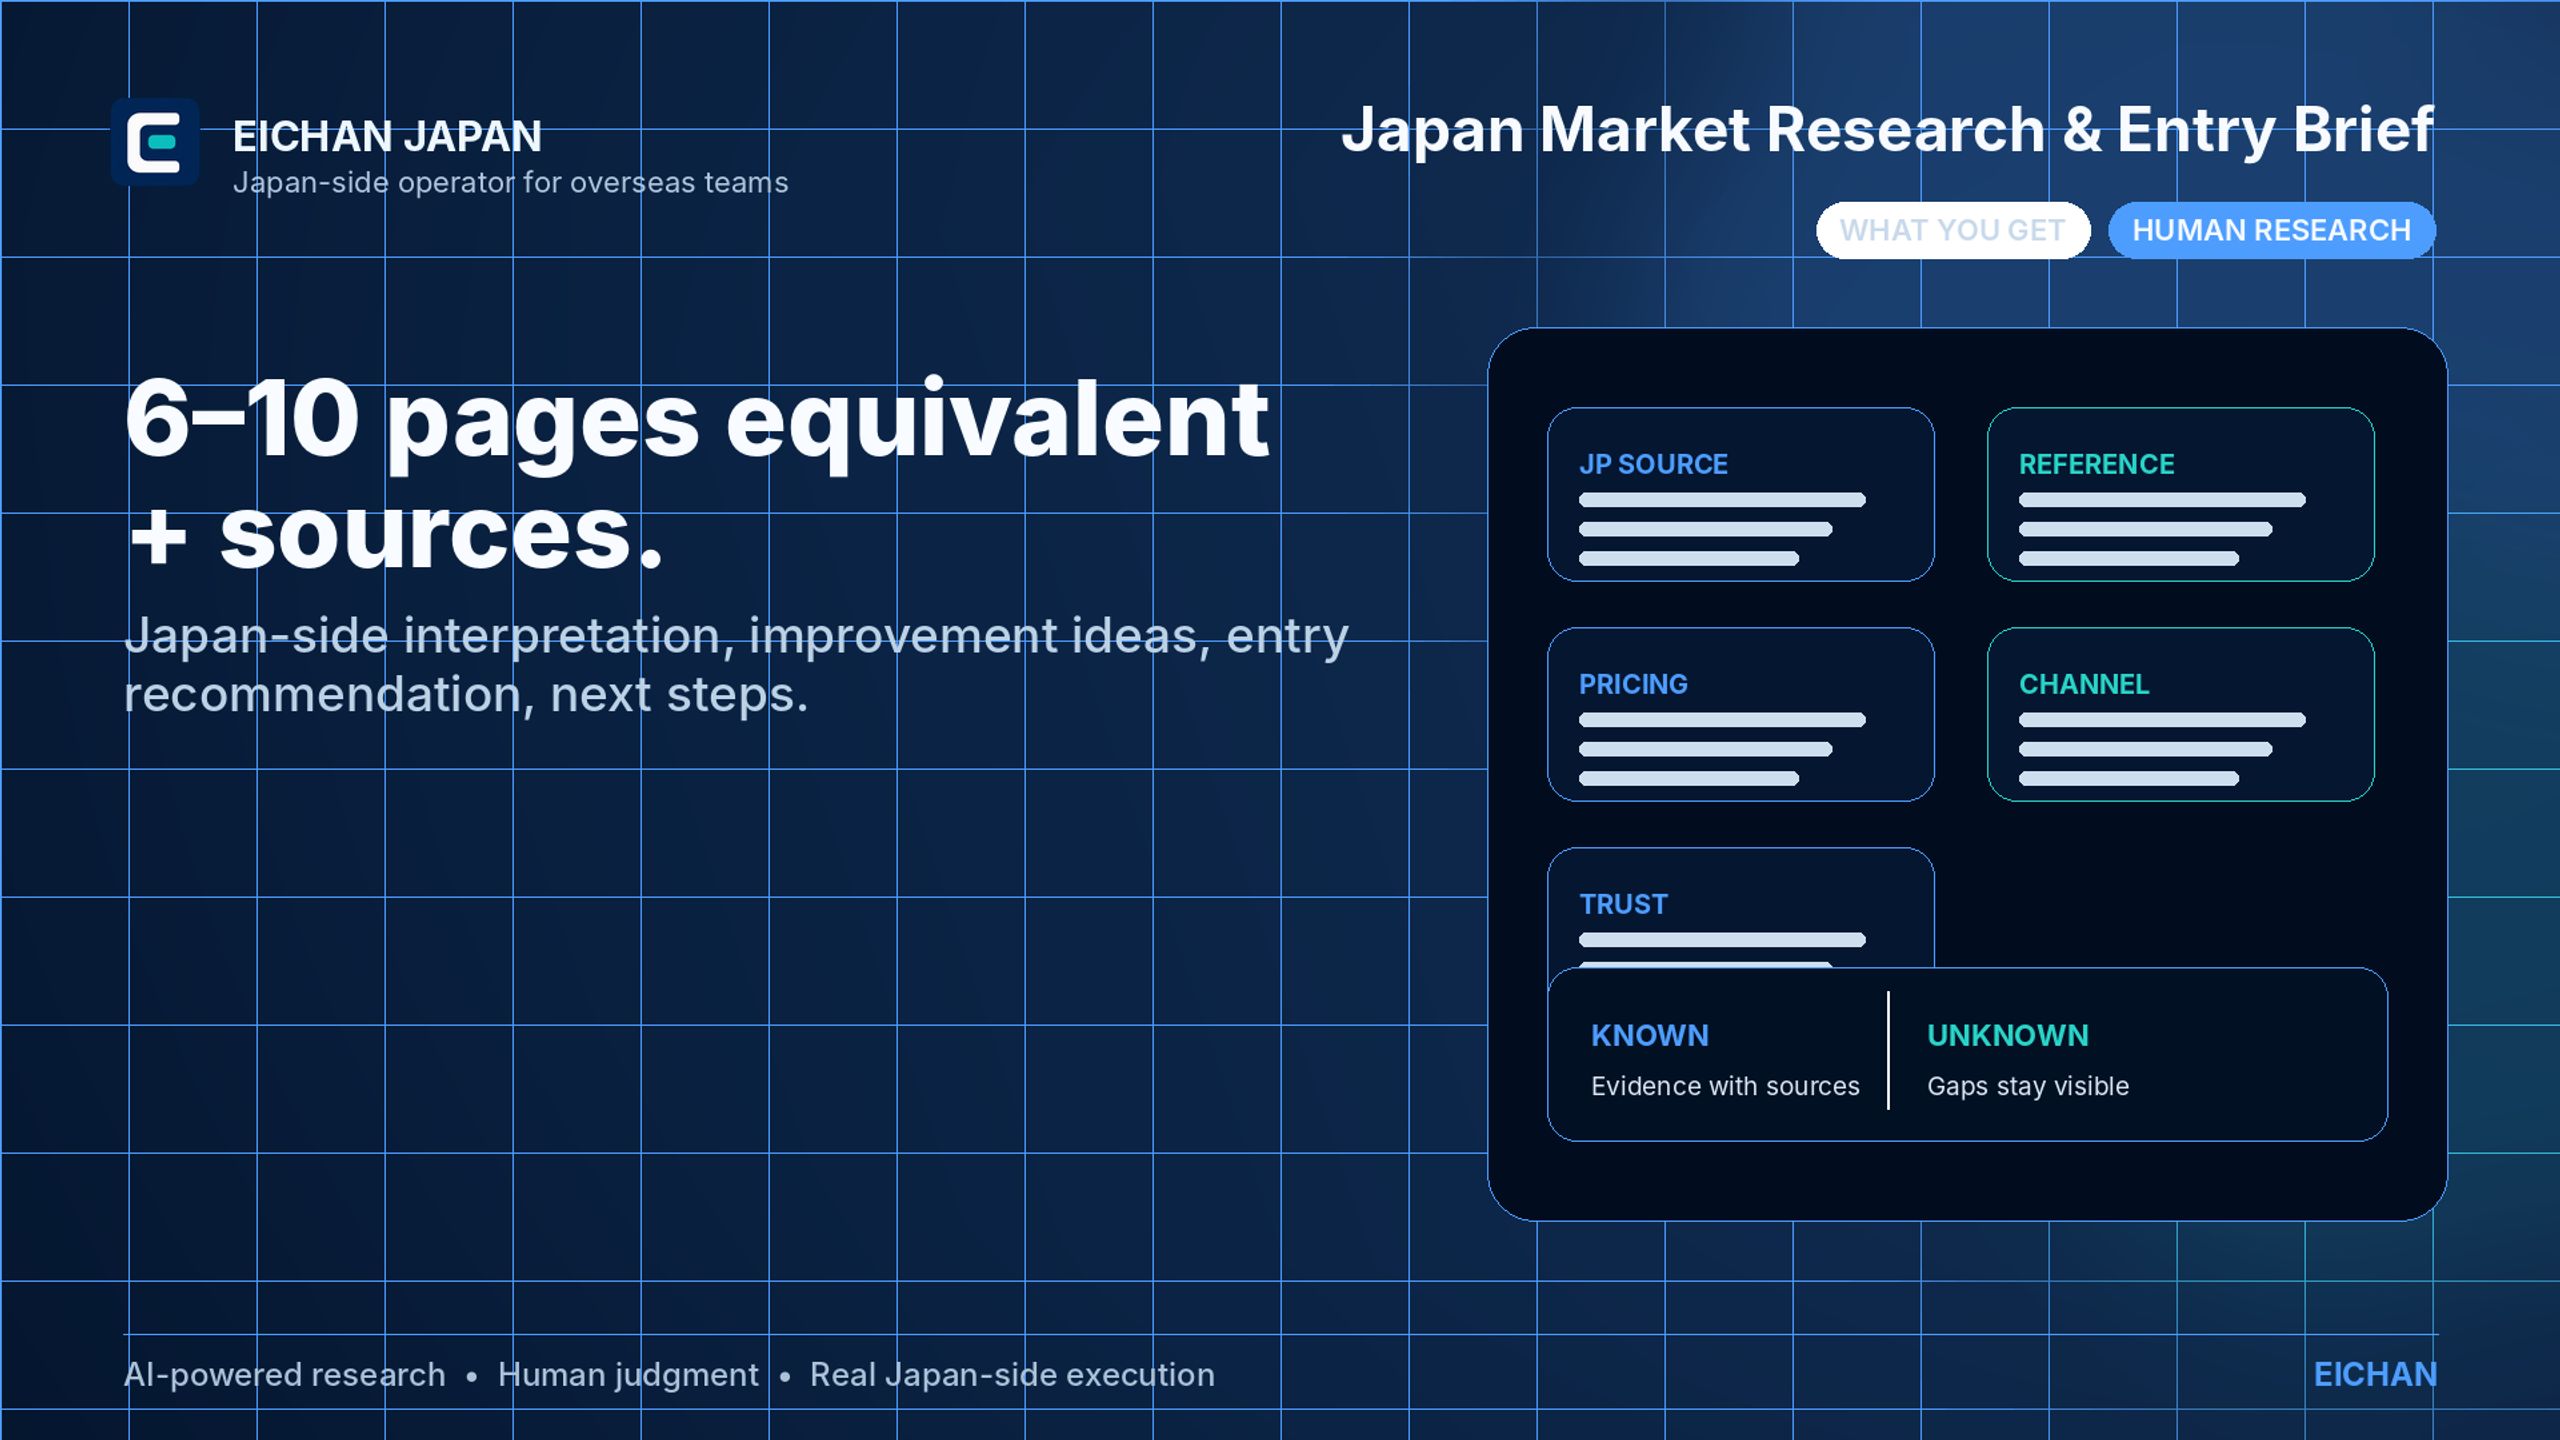Image resolution: width=2560 pixels, height=1440 pixels.
Task: Click the KNOWN heading
Action: click(1650, 1035)
